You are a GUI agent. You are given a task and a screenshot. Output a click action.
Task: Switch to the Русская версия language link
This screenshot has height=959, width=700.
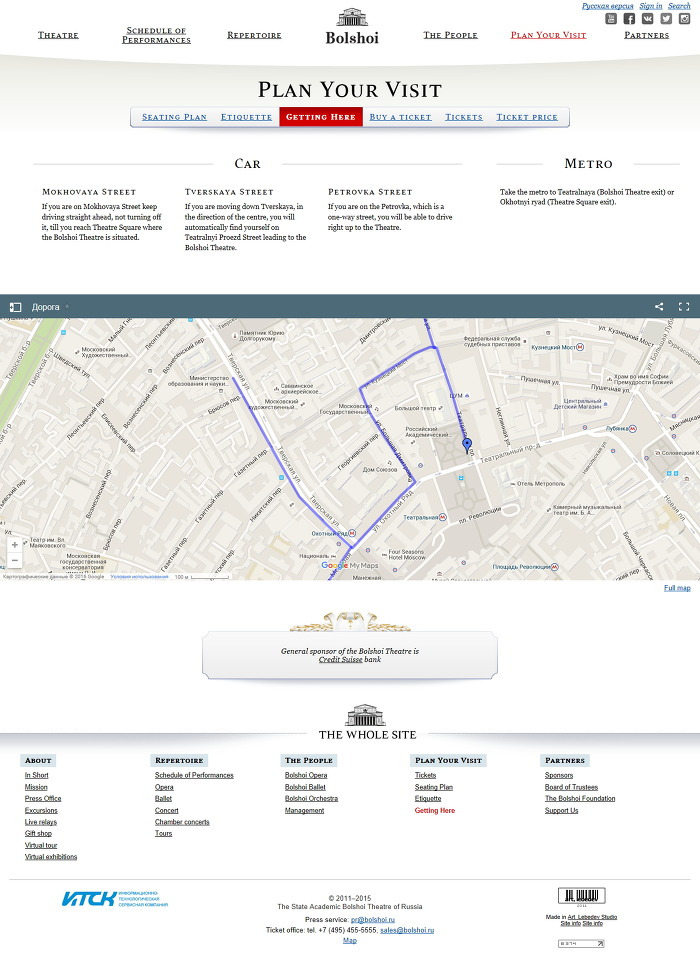click(608, 6)
